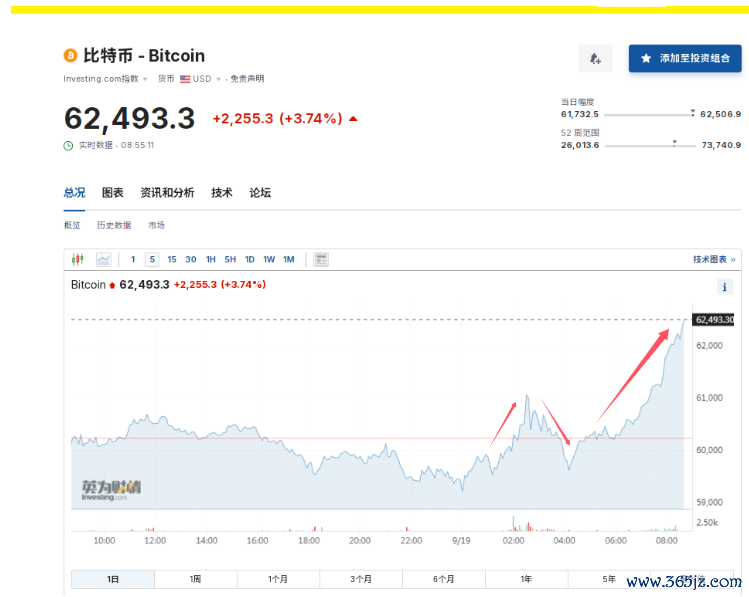Select the 1 minute interval
Screen dimensions: 749x597
pos(133,259)
